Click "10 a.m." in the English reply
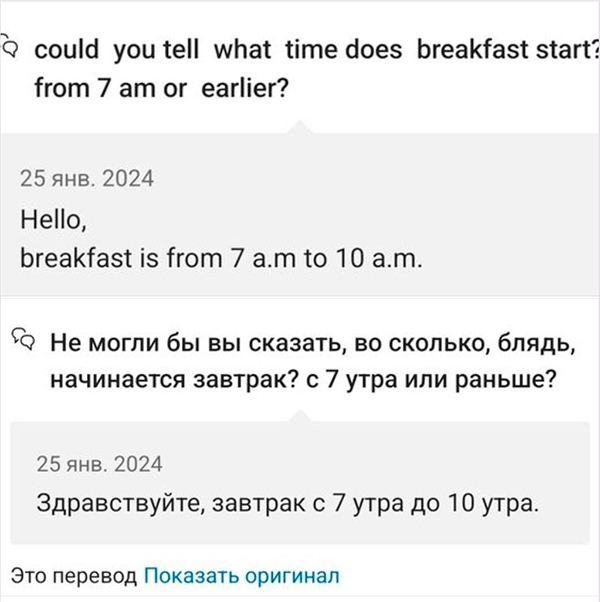The height and width of the screenshot is (602, 600). (x=378, y=258)
